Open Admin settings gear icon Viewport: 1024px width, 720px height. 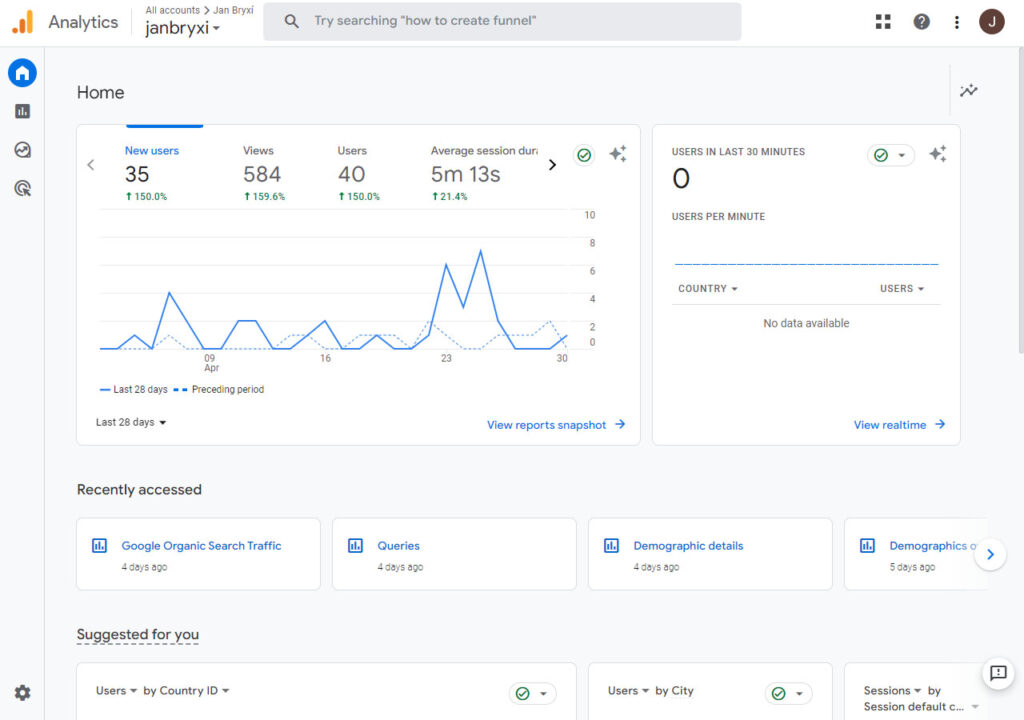click(x=22, y=693)
